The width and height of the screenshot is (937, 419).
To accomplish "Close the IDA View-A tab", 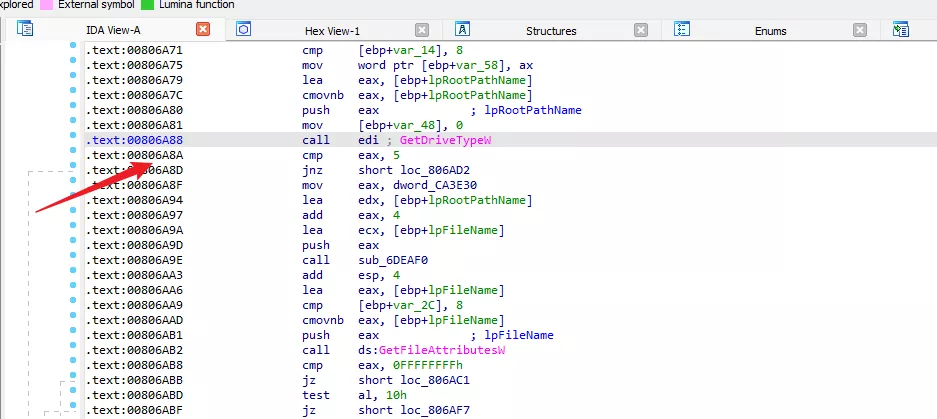I will (x=203, y=30).
